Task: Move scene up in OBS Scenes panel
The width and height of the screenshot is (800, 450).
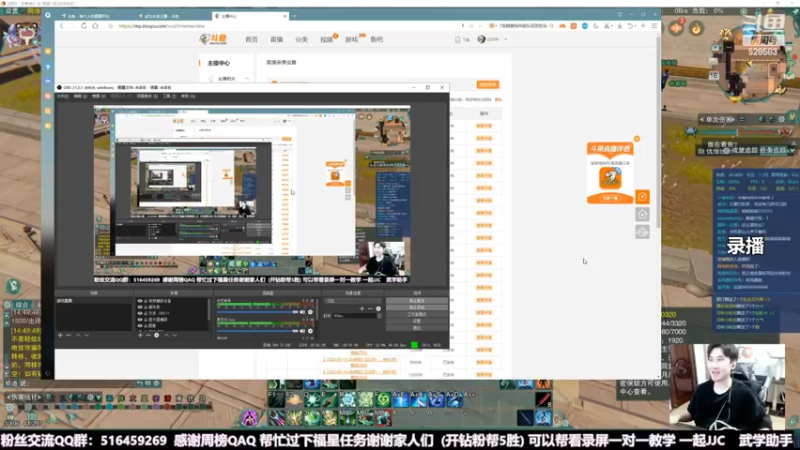Action: coord(78,335)
